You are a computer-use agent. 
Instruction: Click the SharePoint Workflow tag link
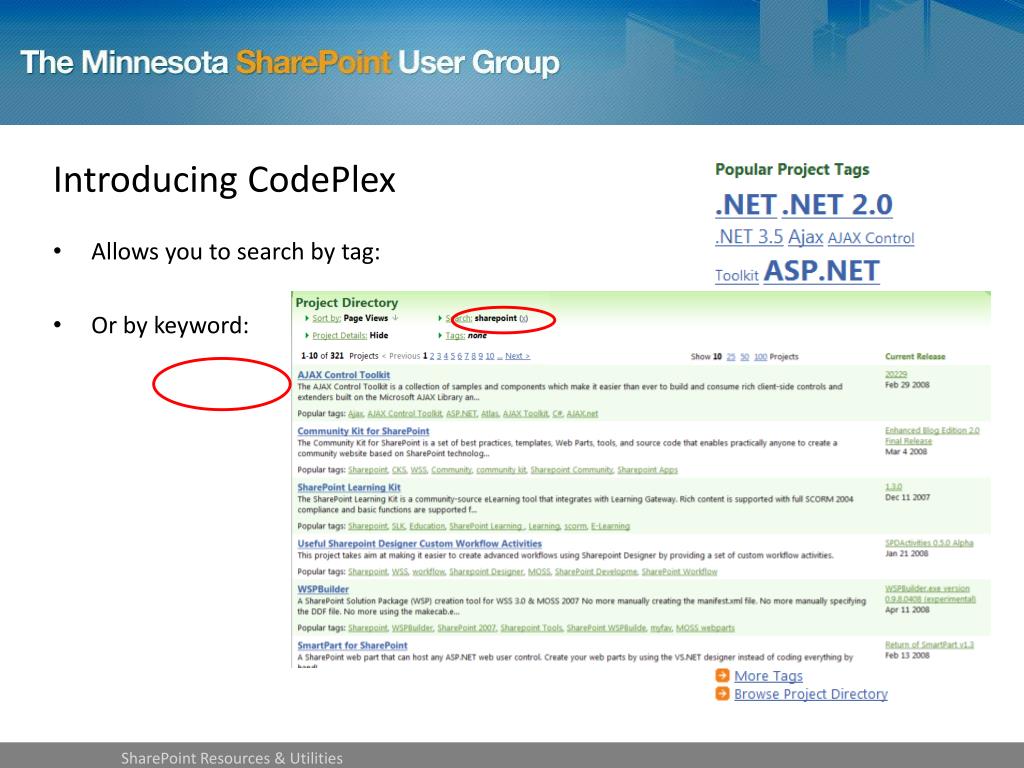[679, 571]
